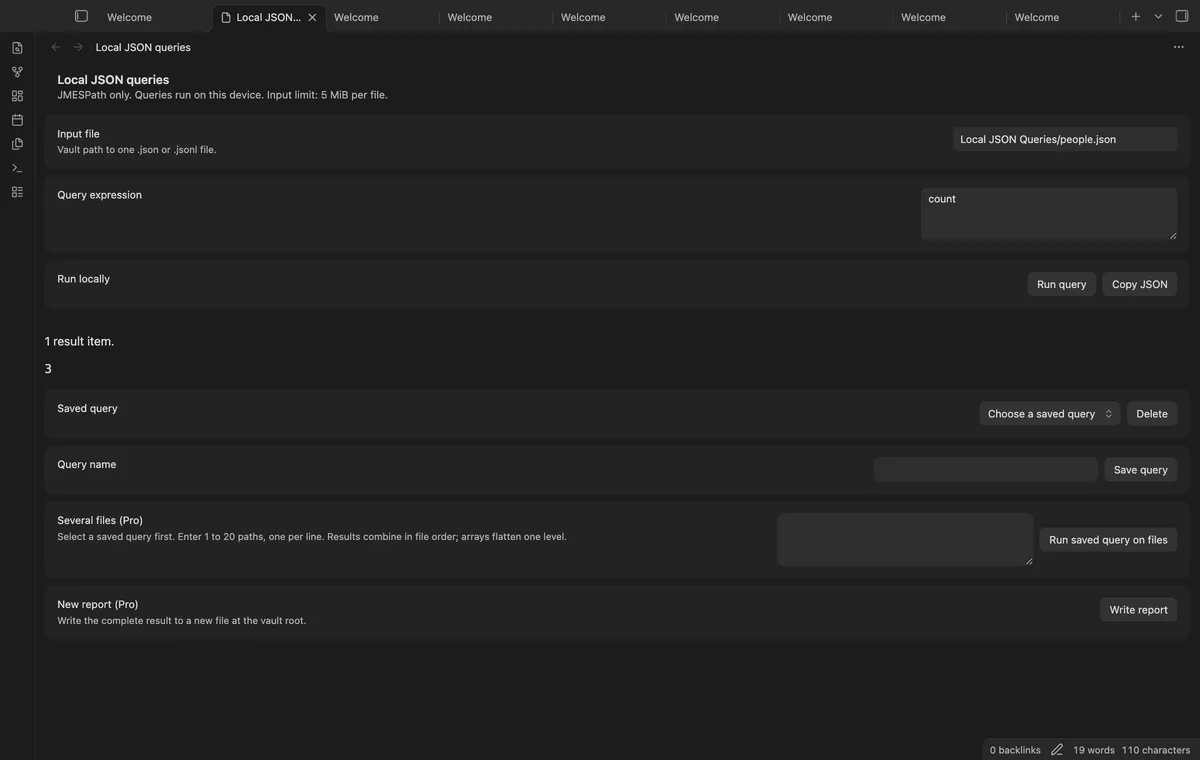
Task: Click the 0 backlinks status entry
Action: click(x=1015, y=750)
